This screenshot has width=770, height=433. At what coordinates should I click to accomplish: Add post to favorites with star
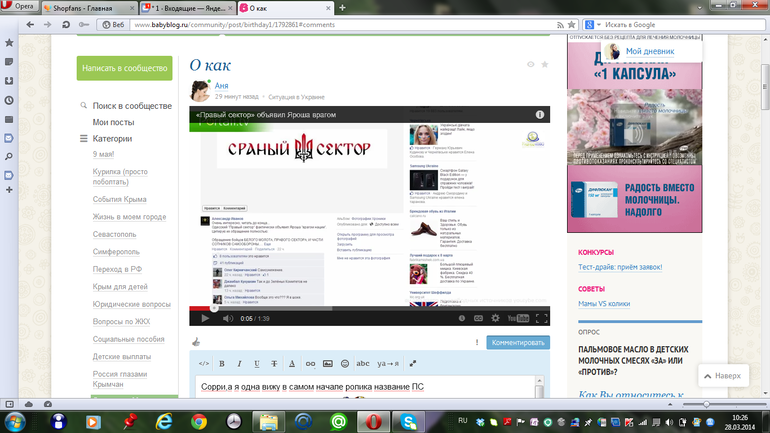[x=545, y=64]
